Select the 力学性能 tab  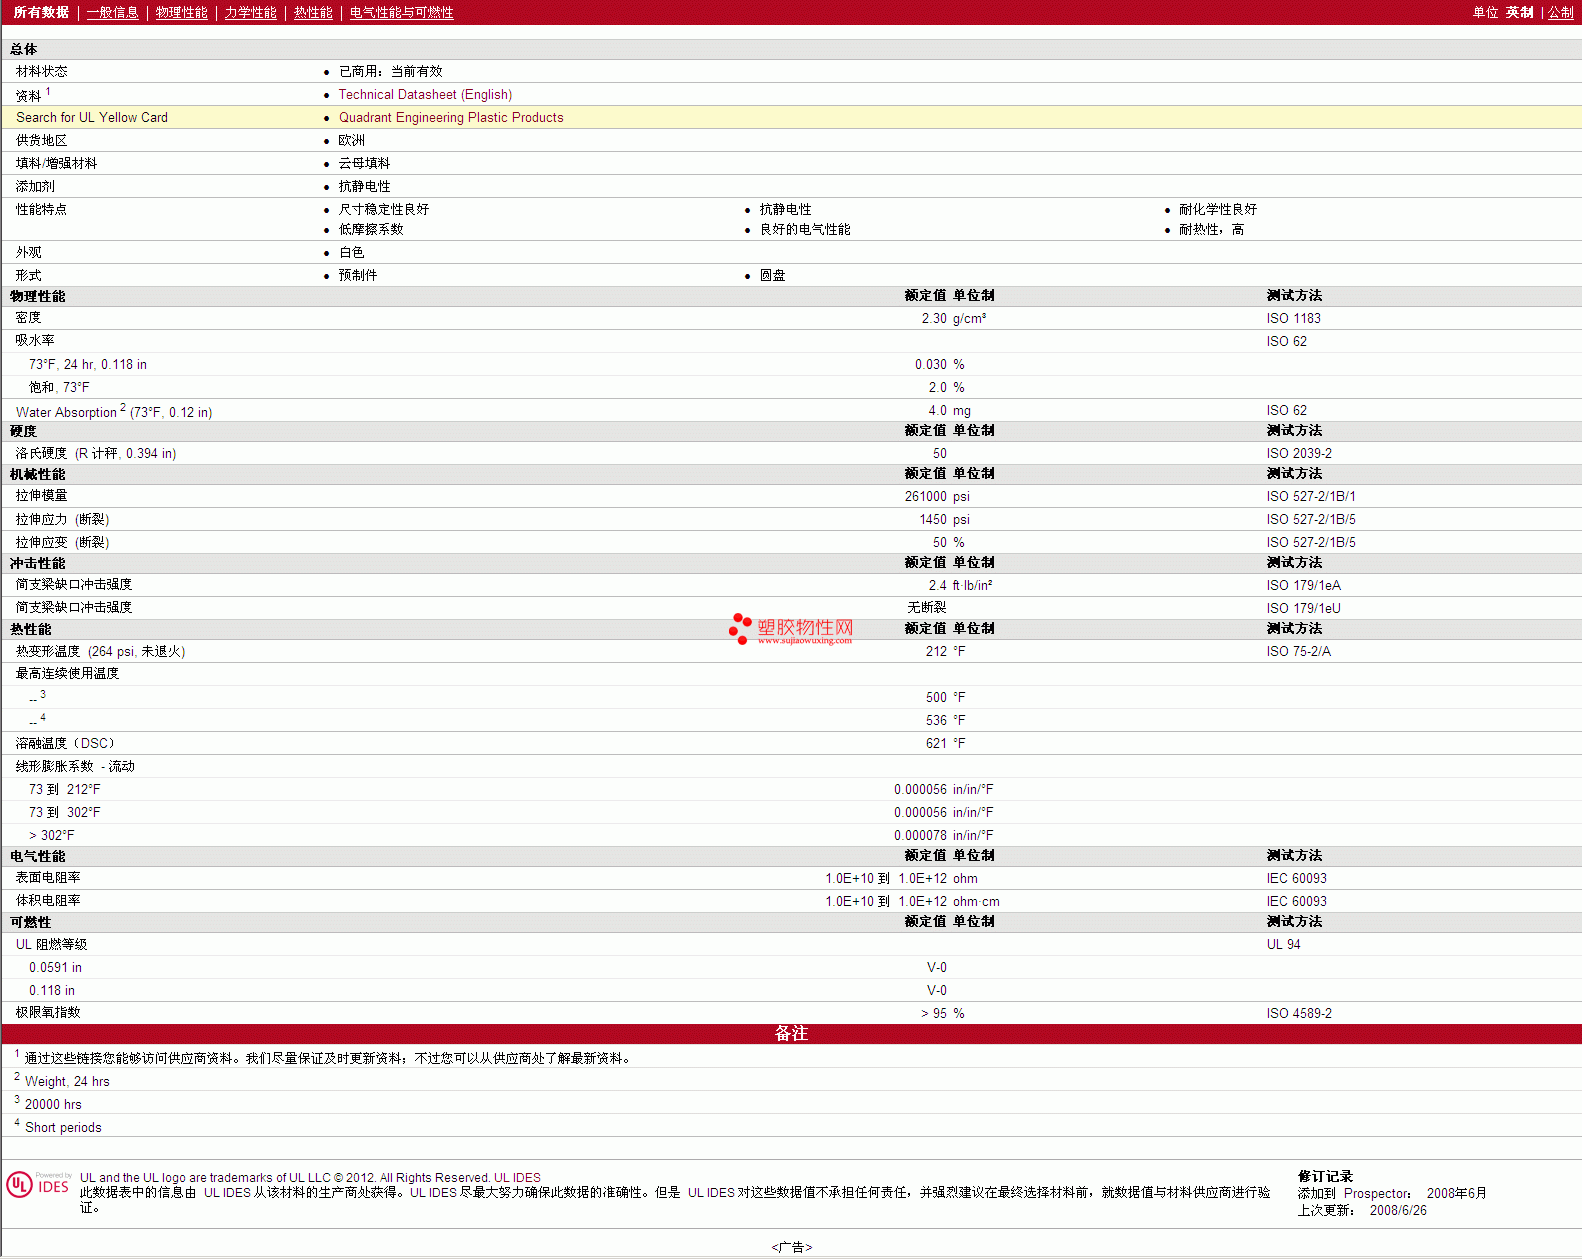pos(250,13)
